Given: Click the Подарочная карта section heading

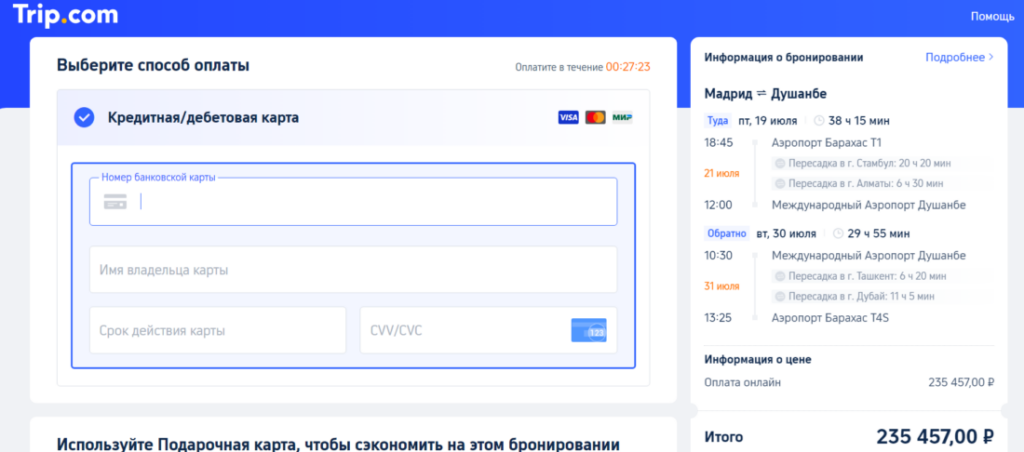Looking at the screenshot, I should [x=338, y=445].
